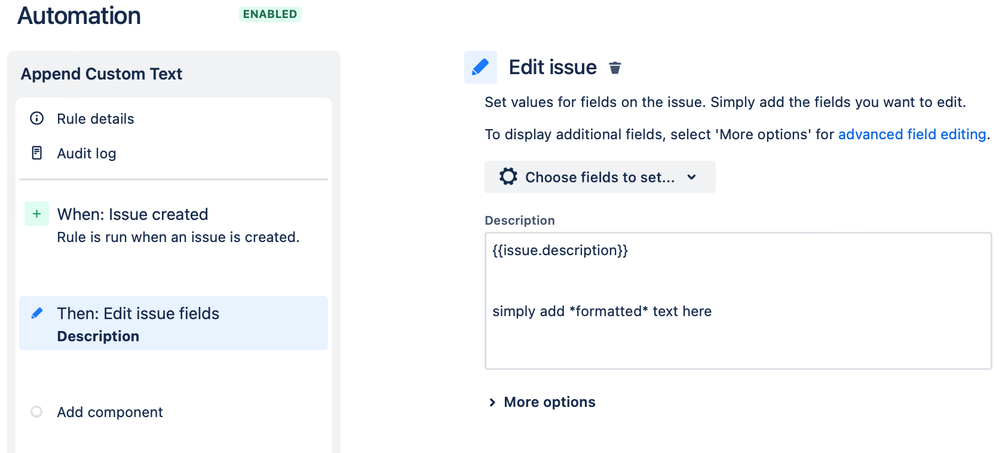Click the Append Custom Text rule title
The height and width of the screenshot is (453, 999).
pyautogui.click(x=101, y=74)
